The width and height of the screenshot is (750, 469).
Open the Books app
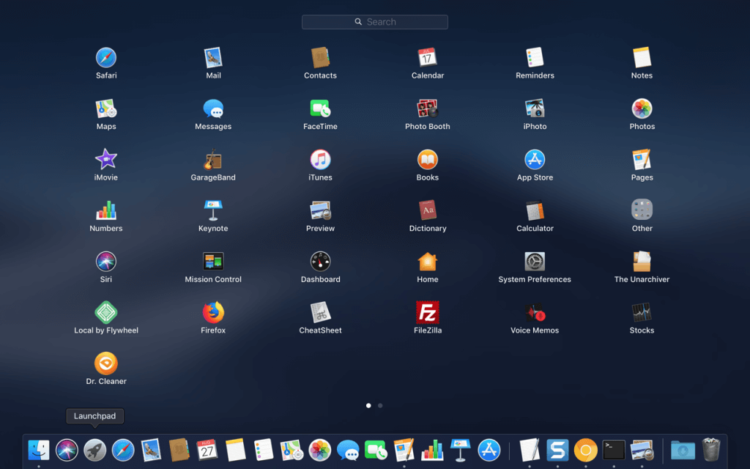tap(427, 160)
